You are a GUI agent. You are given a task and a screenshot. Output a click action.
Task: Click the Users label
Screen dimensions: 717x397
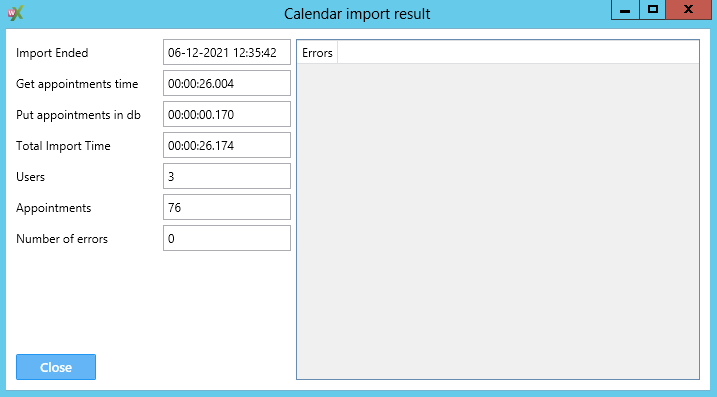tap(30, 177)
